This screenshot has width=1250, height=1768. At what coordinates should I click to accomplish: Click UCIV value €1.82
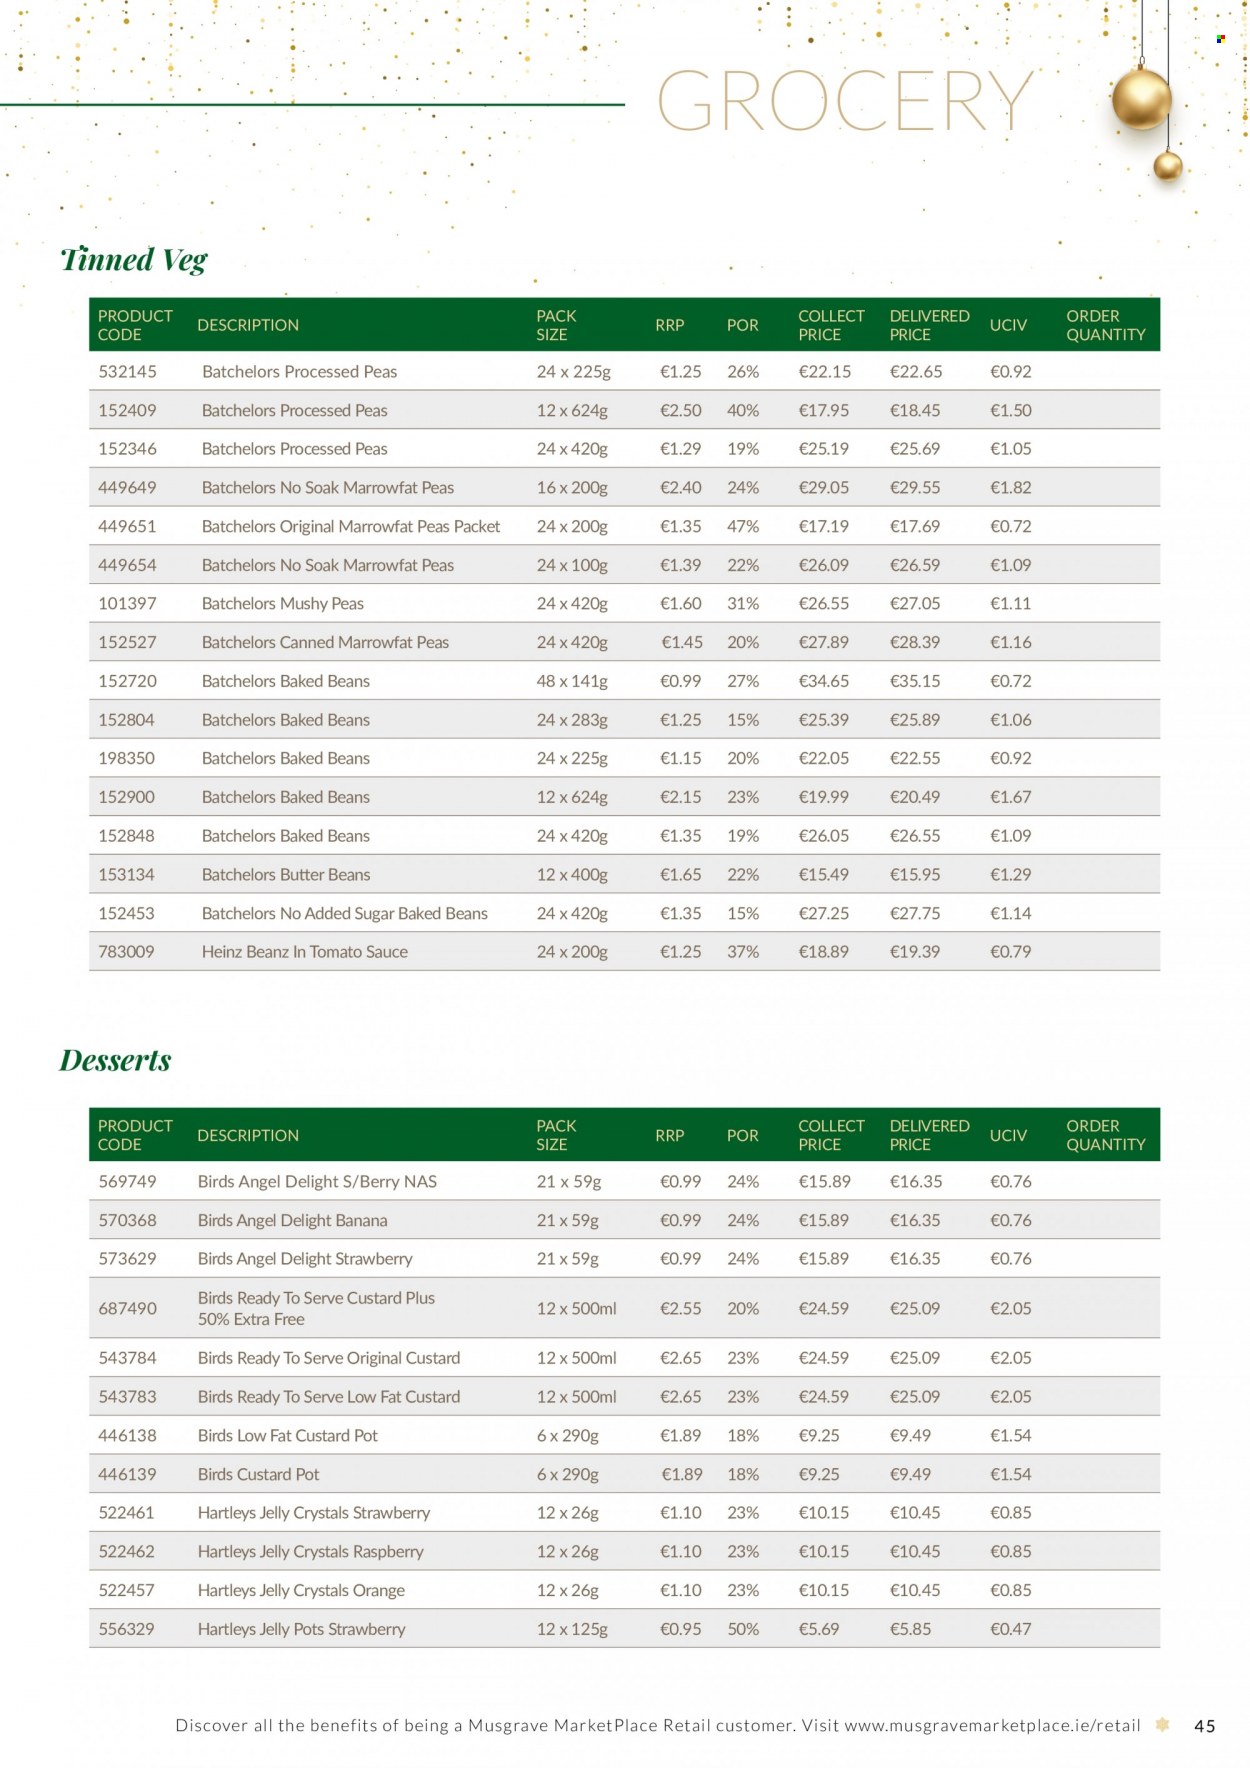pos(1011,488)
